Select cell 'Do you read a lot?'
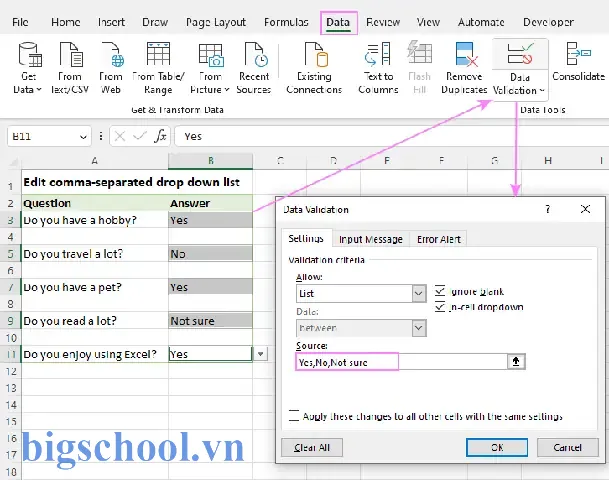The width and height of the screenshot is (609, 480). 95,321
